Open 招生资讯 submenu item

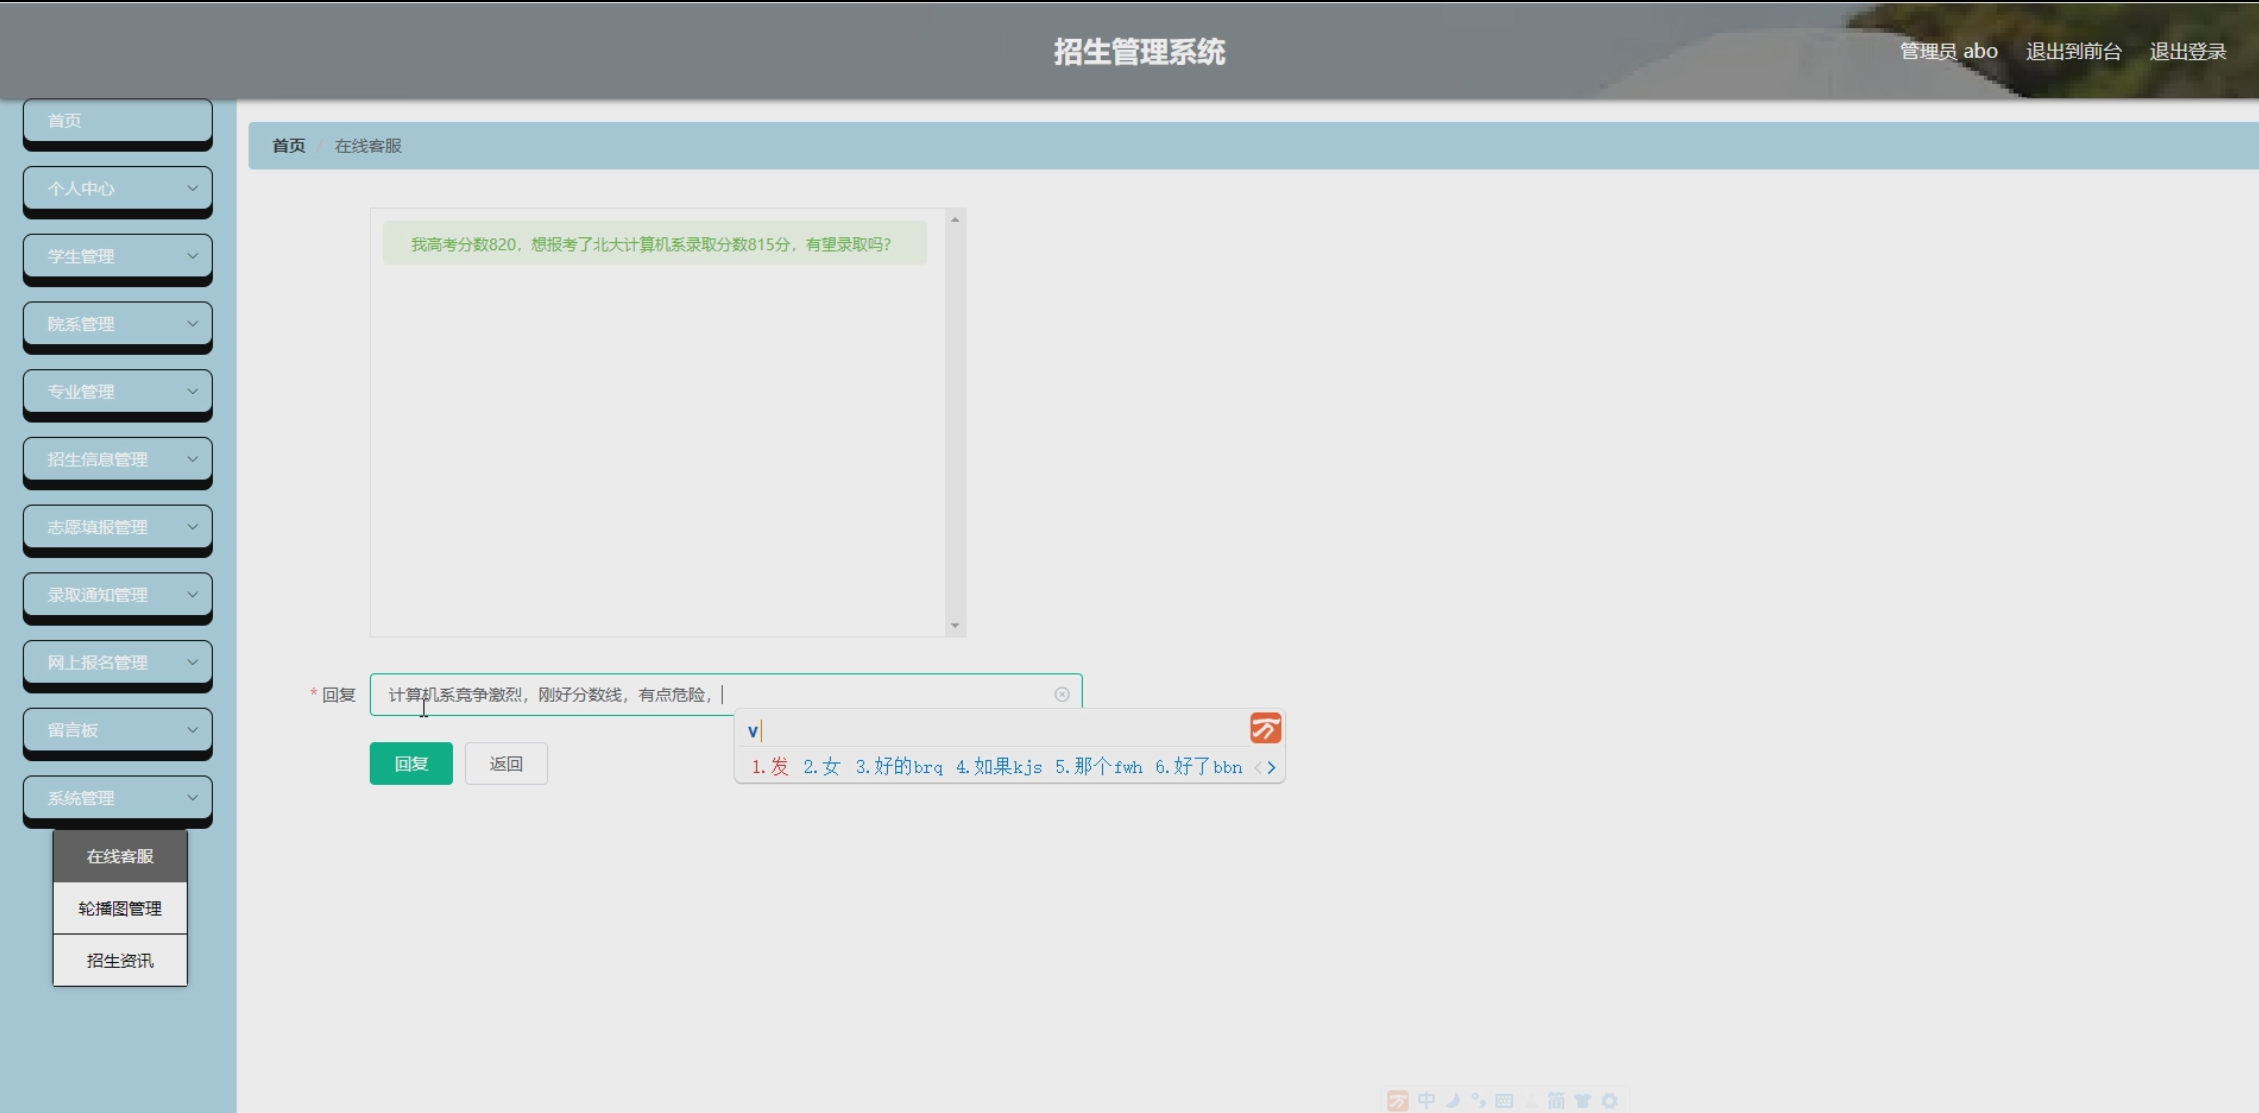pos(120,960)
